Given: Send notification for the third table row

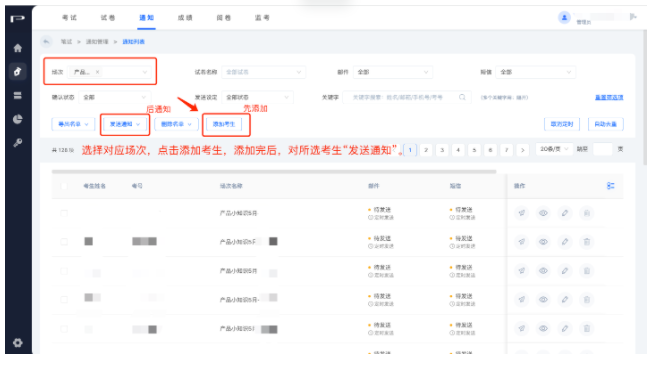Looking at the screenshot, I should tap(521, 271).
